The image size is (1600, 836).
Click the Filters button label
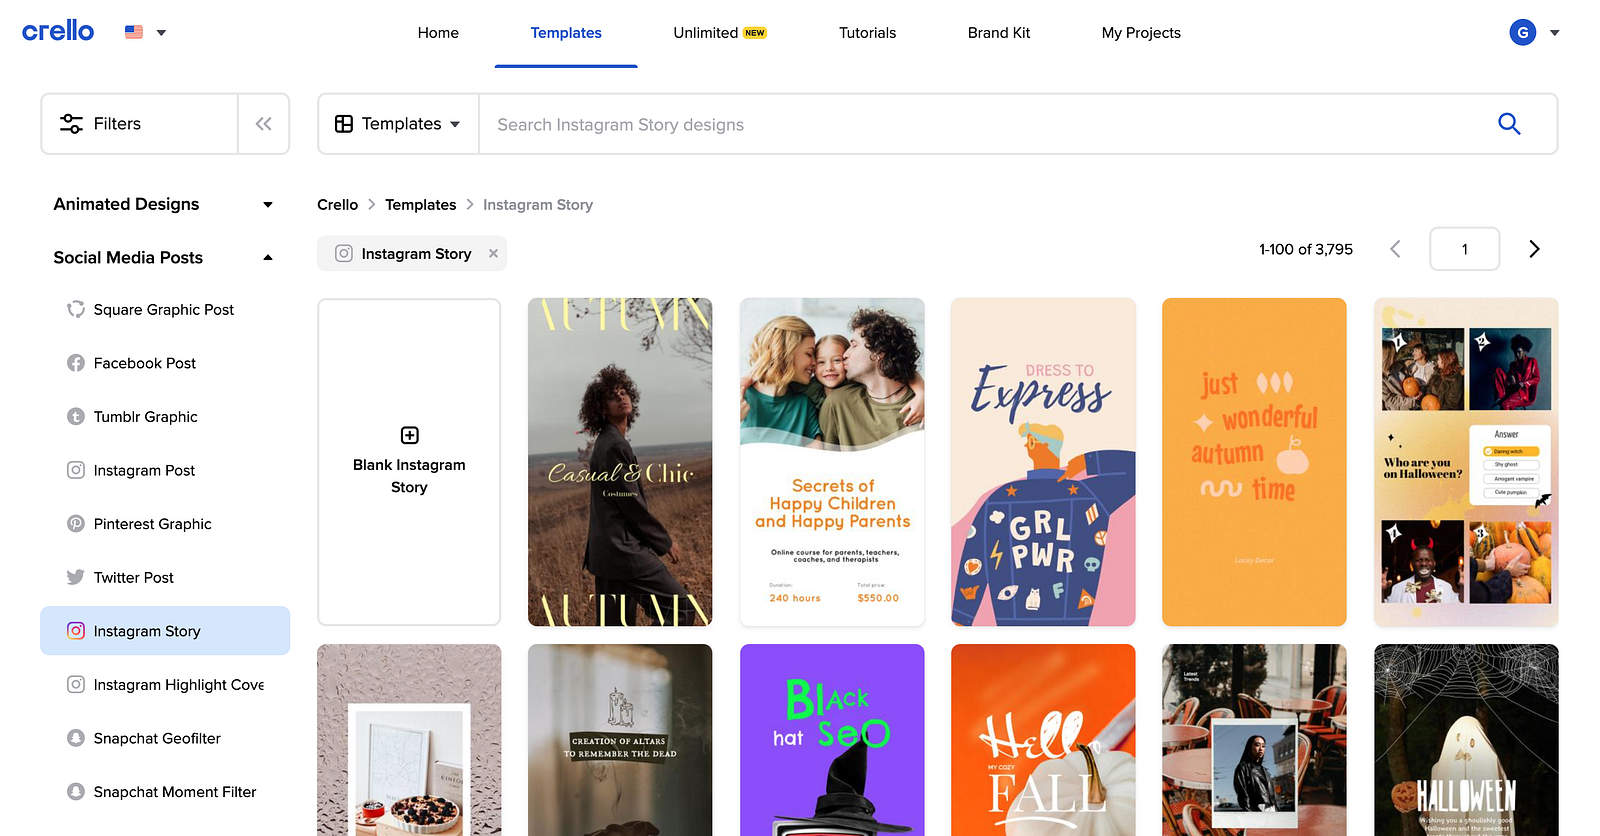(117, 124)
